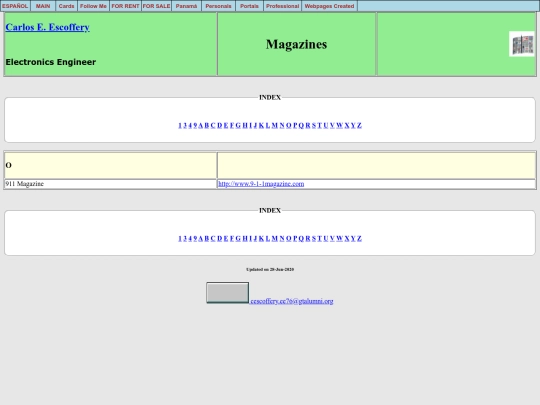Switch the site to ESPAÑOL
540x405 pixels.
pos(15,6)
